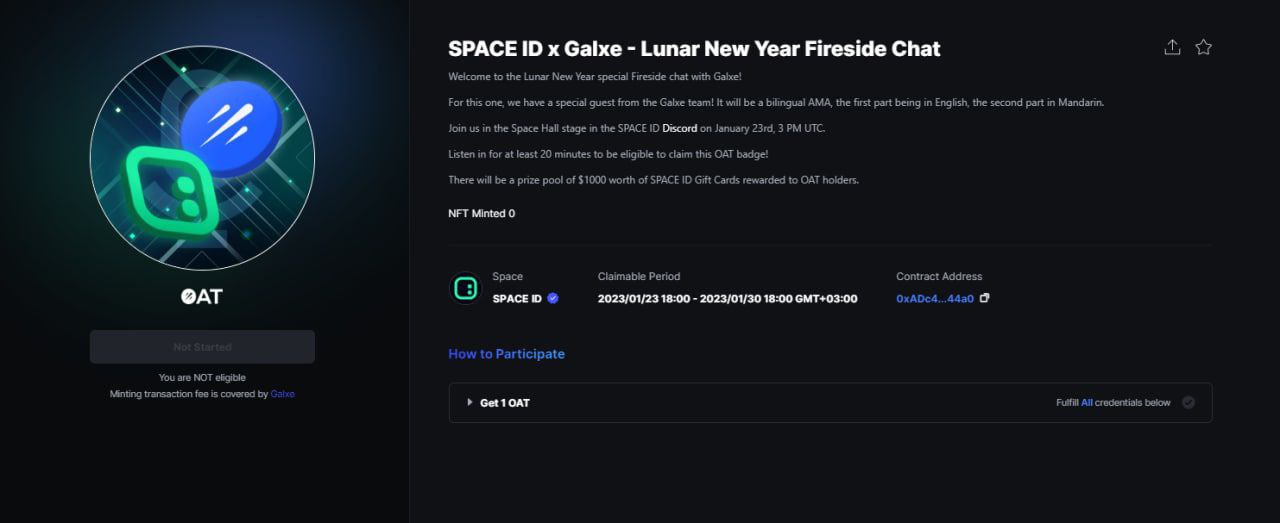Click the share icon
Viewport: 1280px width, 523px height.
(1172, 47)
